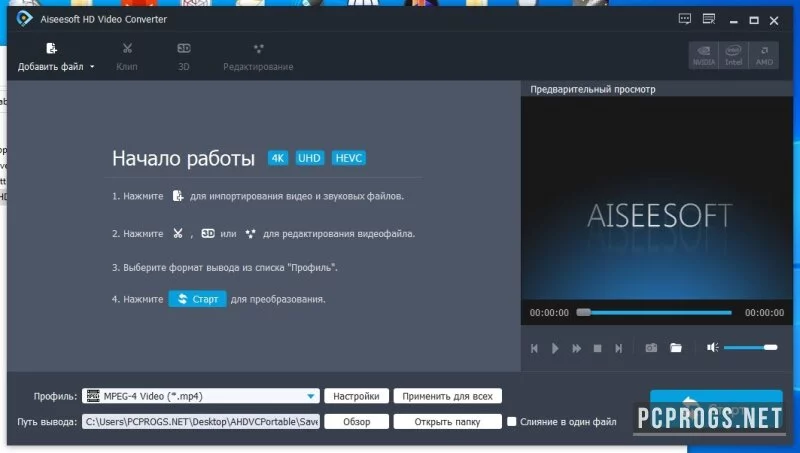Screen dimensions: 800x453
Task: Open the snapshot folder icon
Action: (676, 348)
